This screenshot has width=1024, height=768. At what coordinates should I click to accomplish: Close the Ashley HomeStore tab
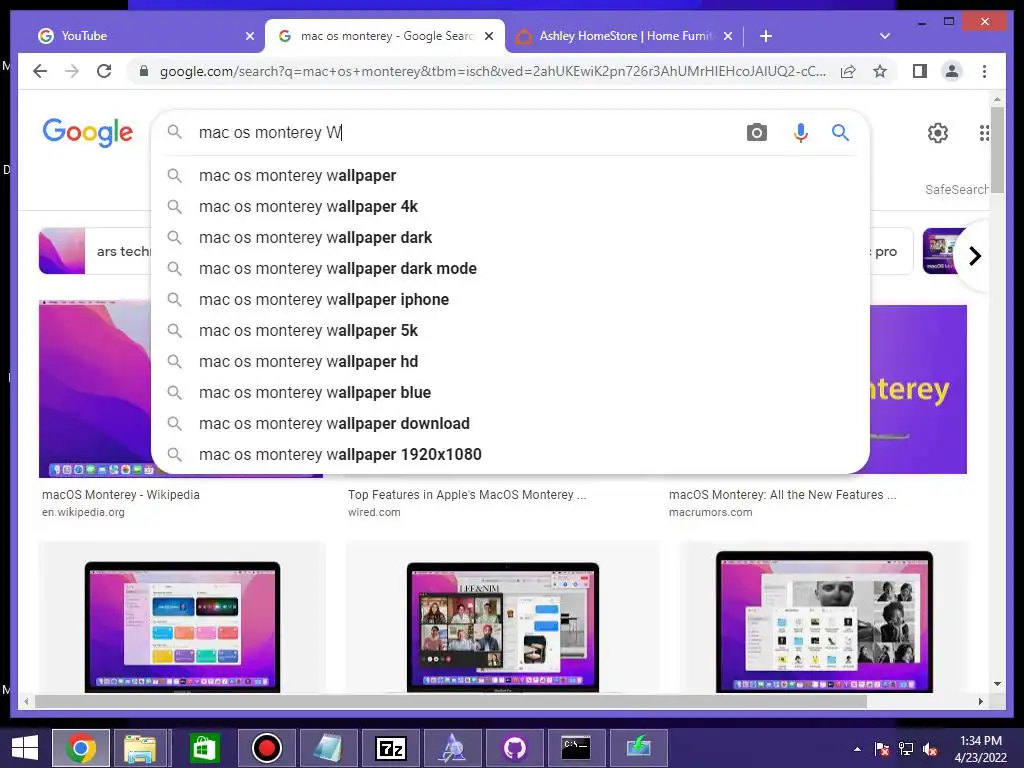click(728, 36)
